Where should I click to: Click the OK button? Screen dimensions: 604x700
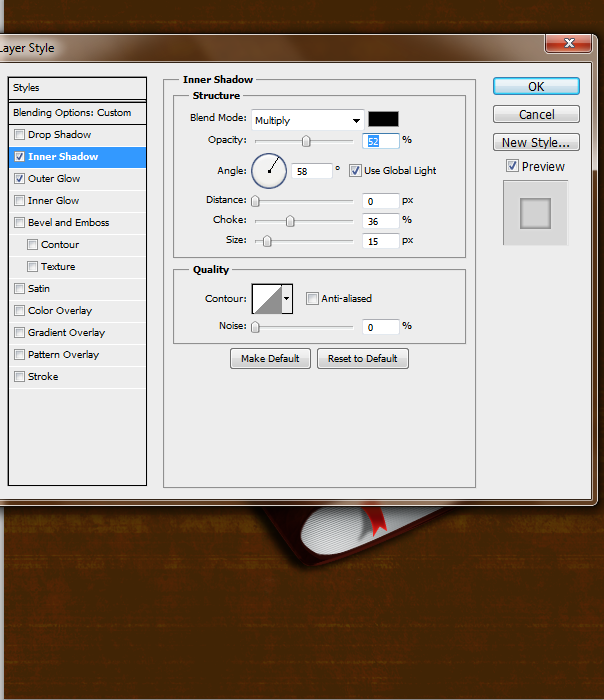pyautogui.click(x=536, y=86)
